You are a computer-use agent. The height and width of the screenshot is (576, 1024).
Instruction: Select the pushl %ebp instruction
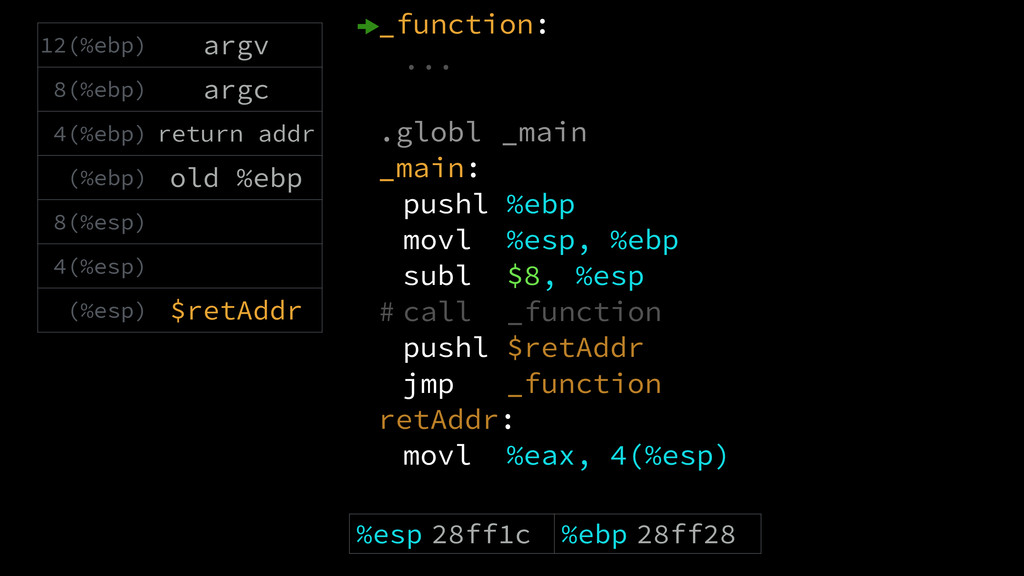tap(488, 205)
